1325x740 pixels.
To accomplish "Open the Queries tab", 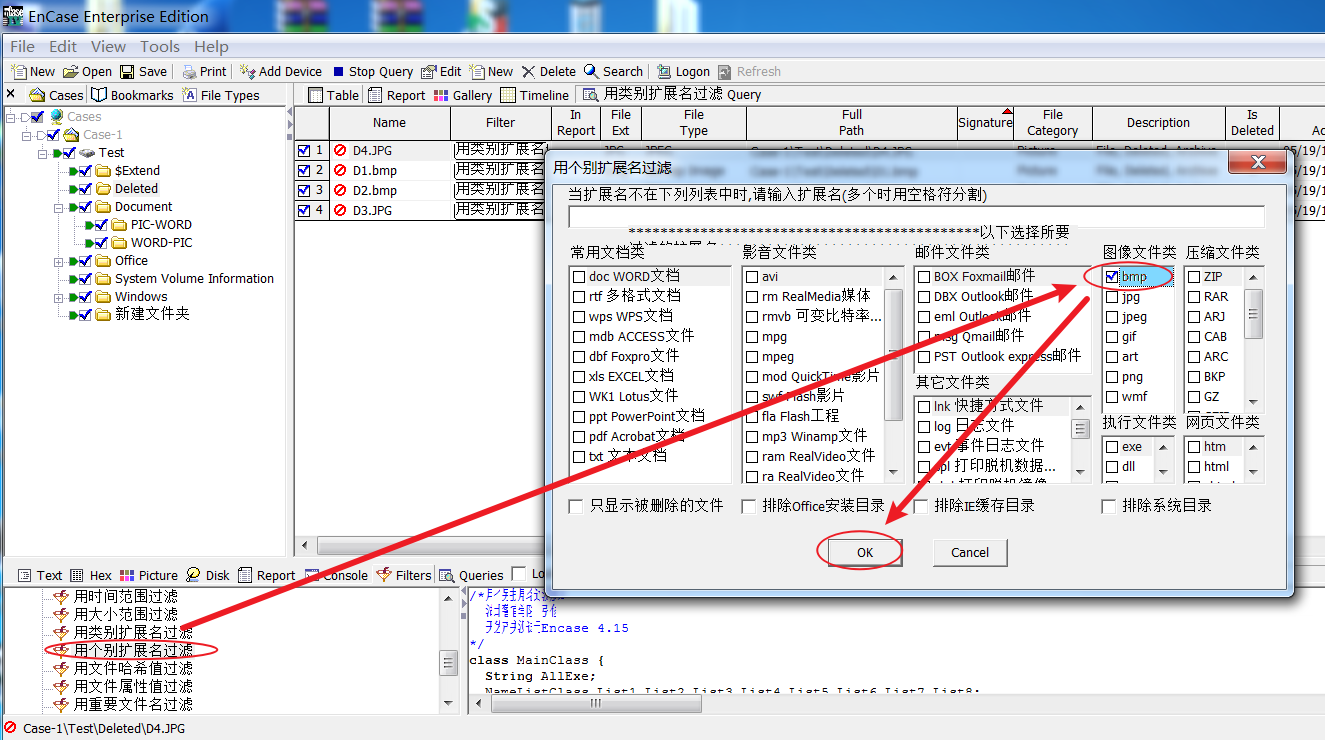I will pyautogui.click(x=472, y=575).
